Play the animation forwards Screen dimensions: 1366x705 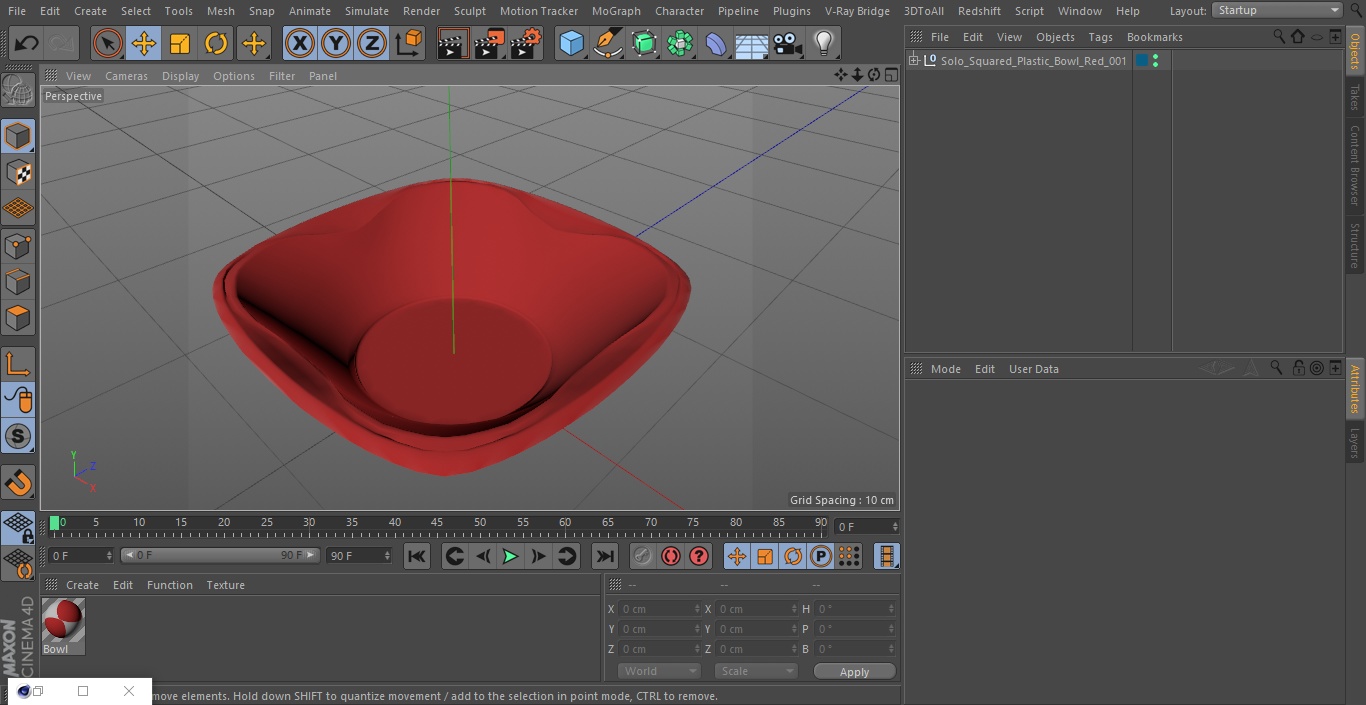510,556
